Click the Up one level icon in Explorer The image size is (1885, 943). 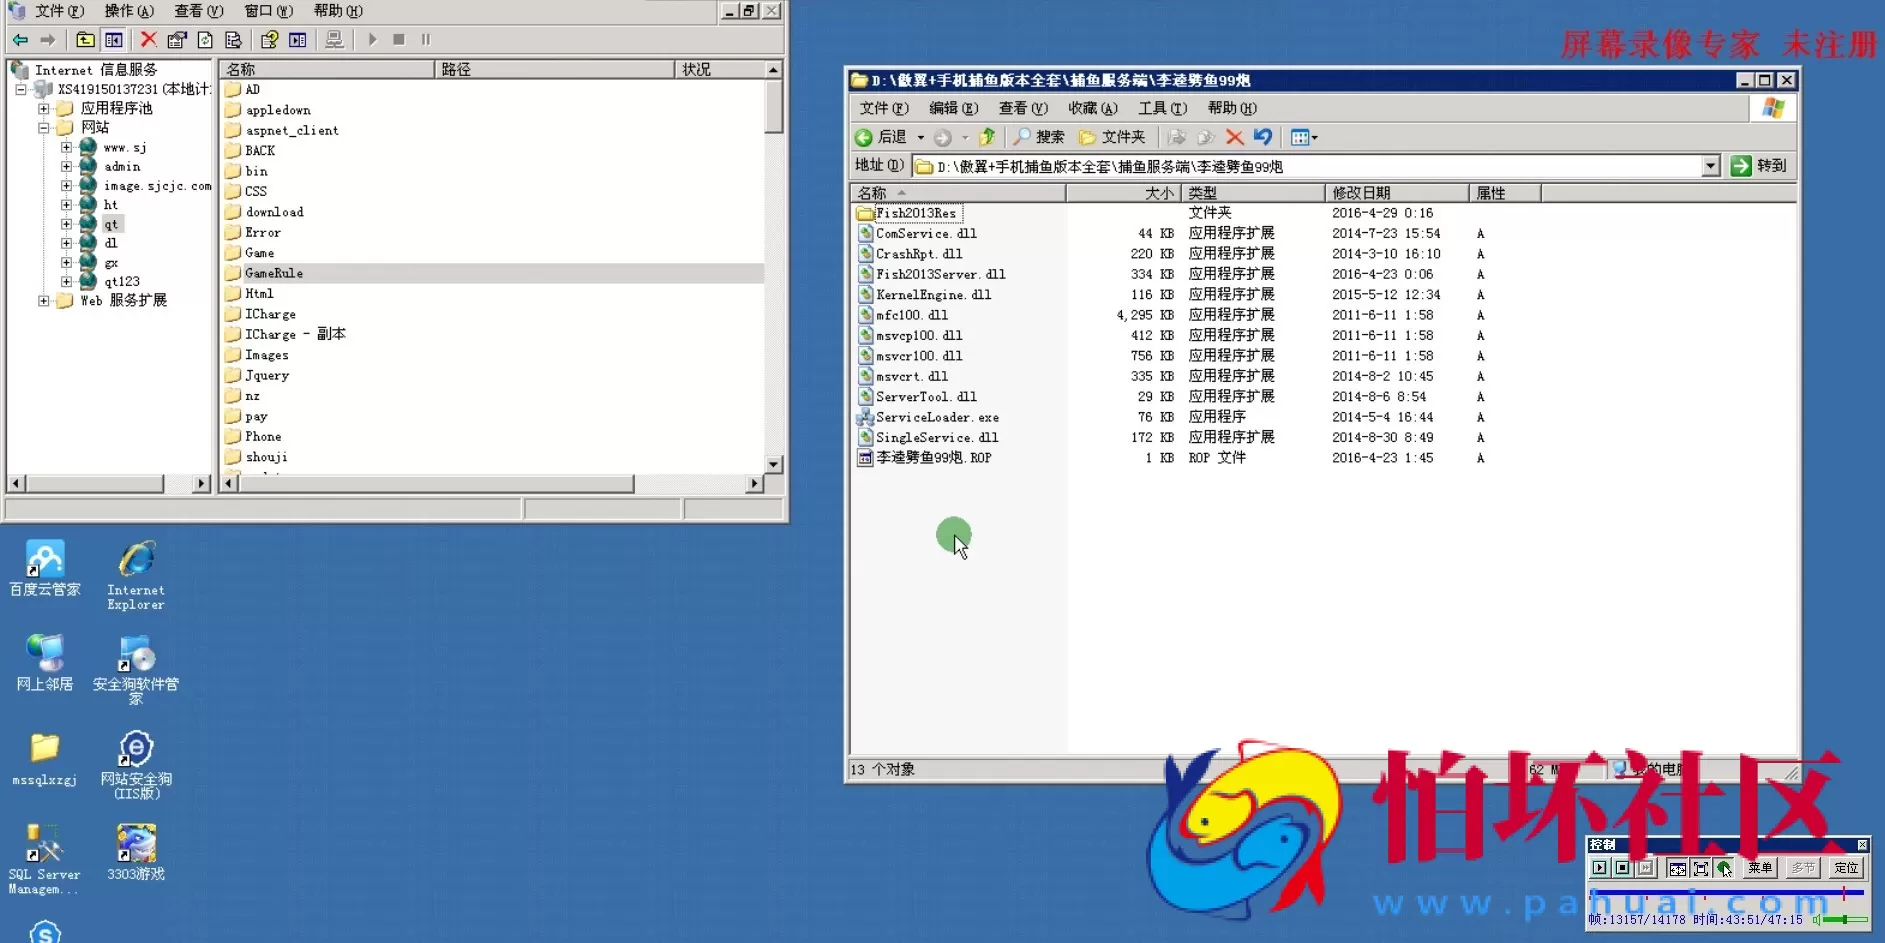pos(987,137)
